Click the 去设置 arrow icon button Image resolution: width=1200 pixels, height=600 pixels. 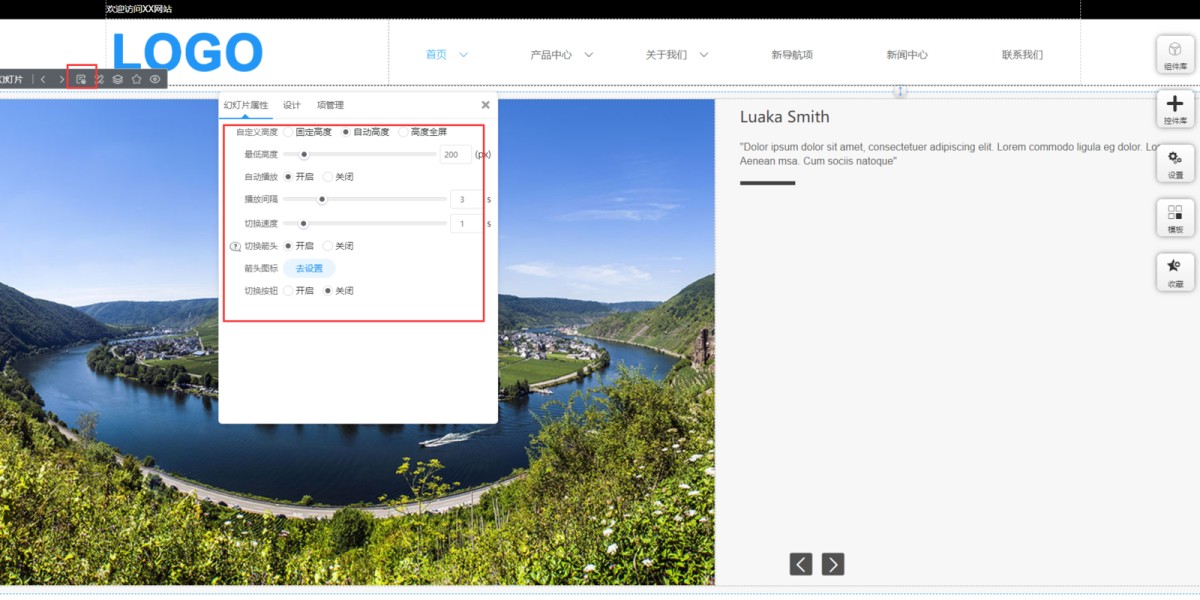(309, 268)
